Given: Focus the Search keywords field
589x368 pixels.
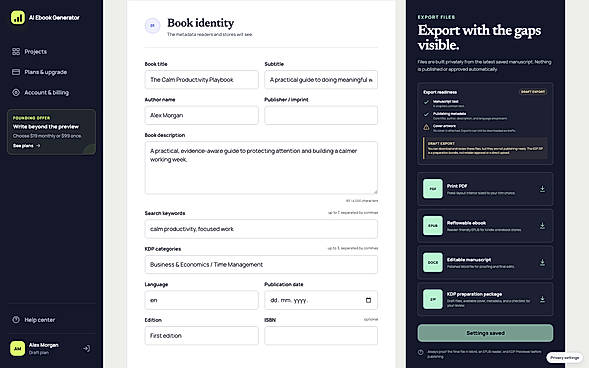Looking at the screenshot, I should (x=261, y=229).
